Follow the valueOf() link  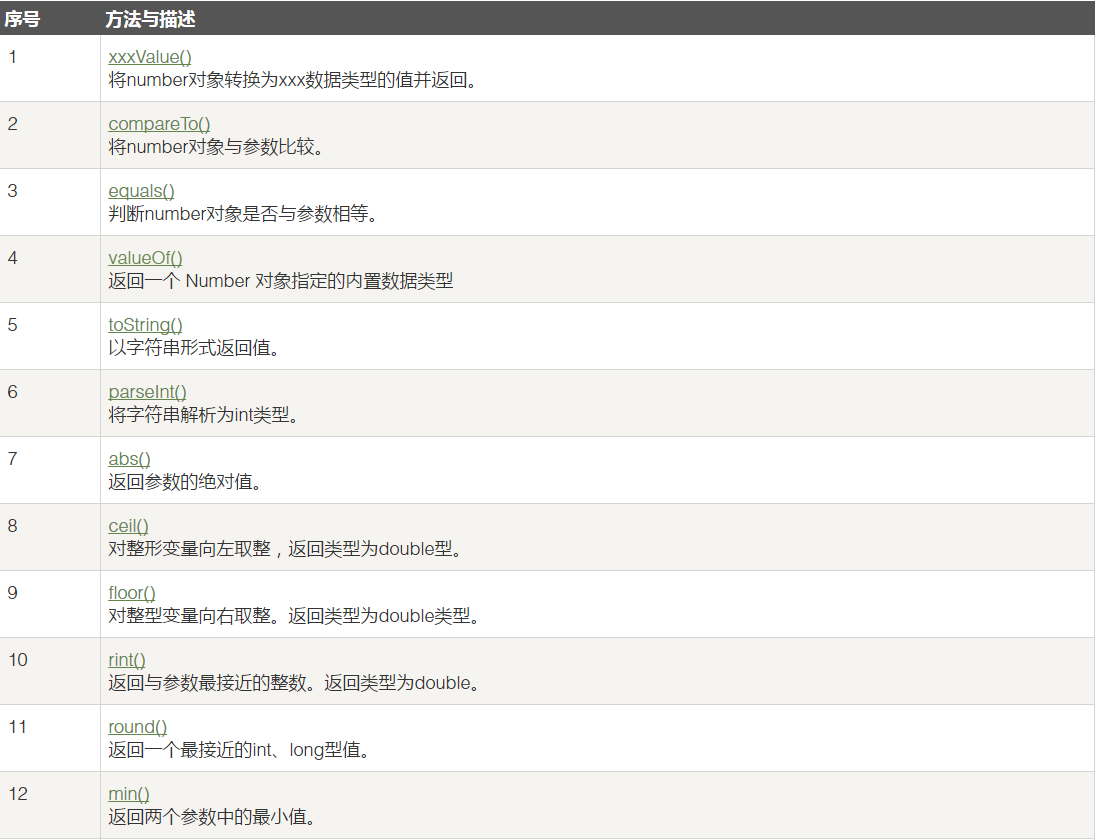point(145,258)
